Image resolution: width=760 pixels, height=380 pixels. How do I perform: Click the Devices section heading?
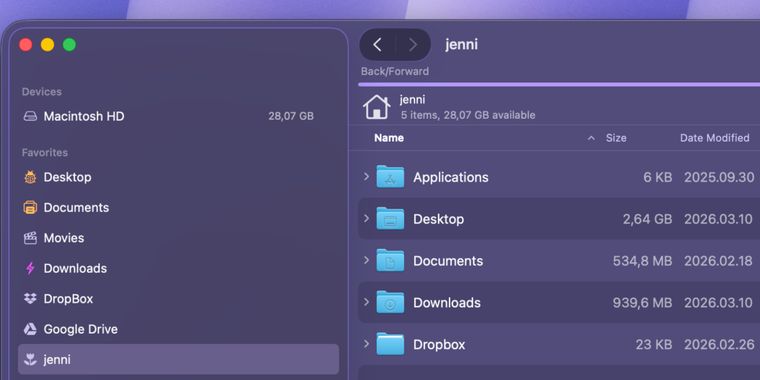point(42,92)
